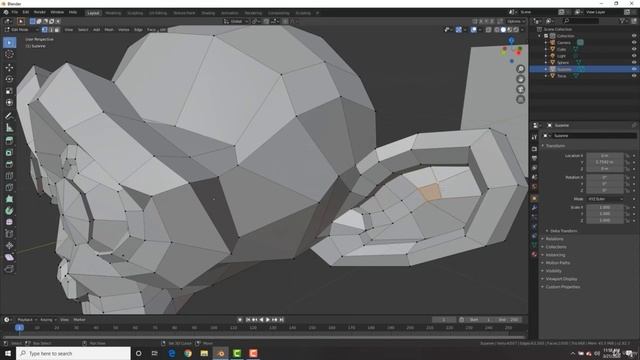Open the Edit menu
Viewport: 640px width, 360px height.
pos(26,12)
